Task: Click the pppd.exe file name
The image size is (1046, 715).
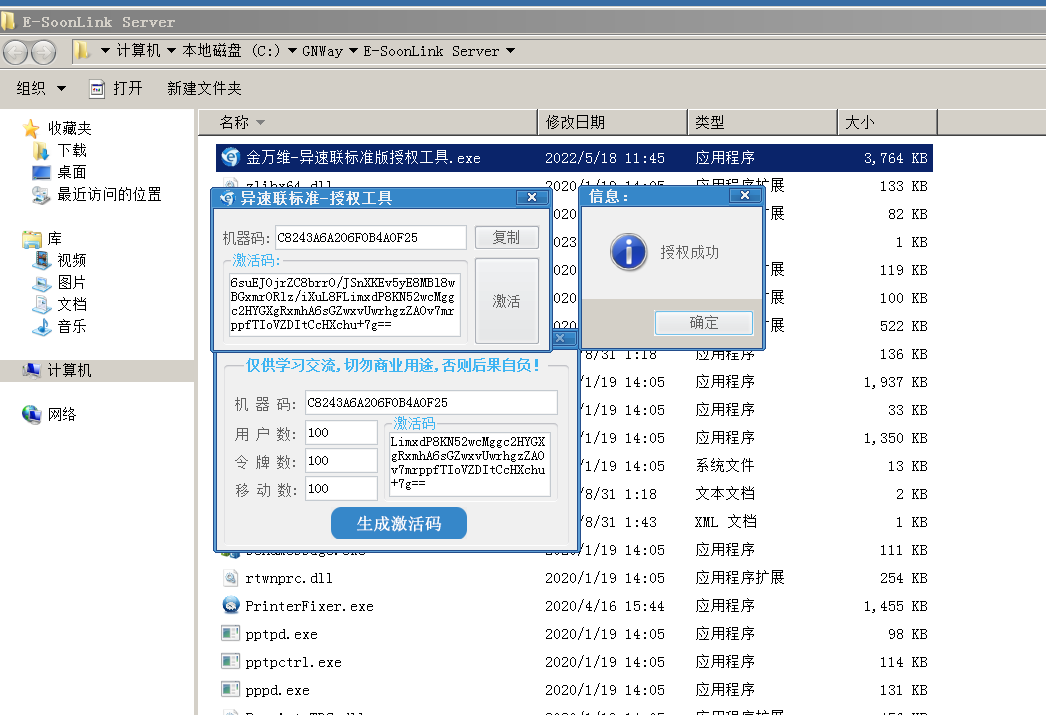Action: (278, 690)
